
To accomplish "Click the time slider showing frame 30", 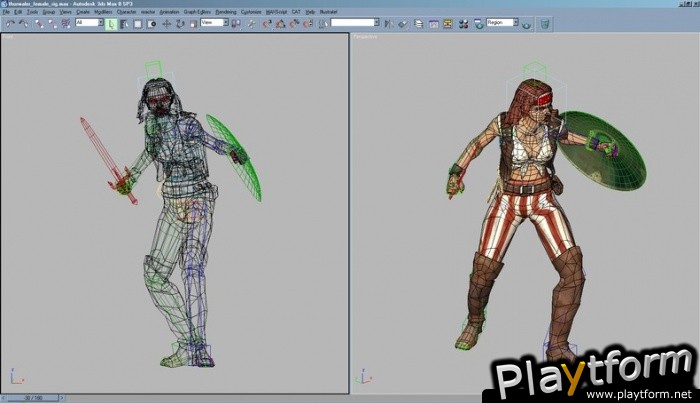I will [37, 398].
